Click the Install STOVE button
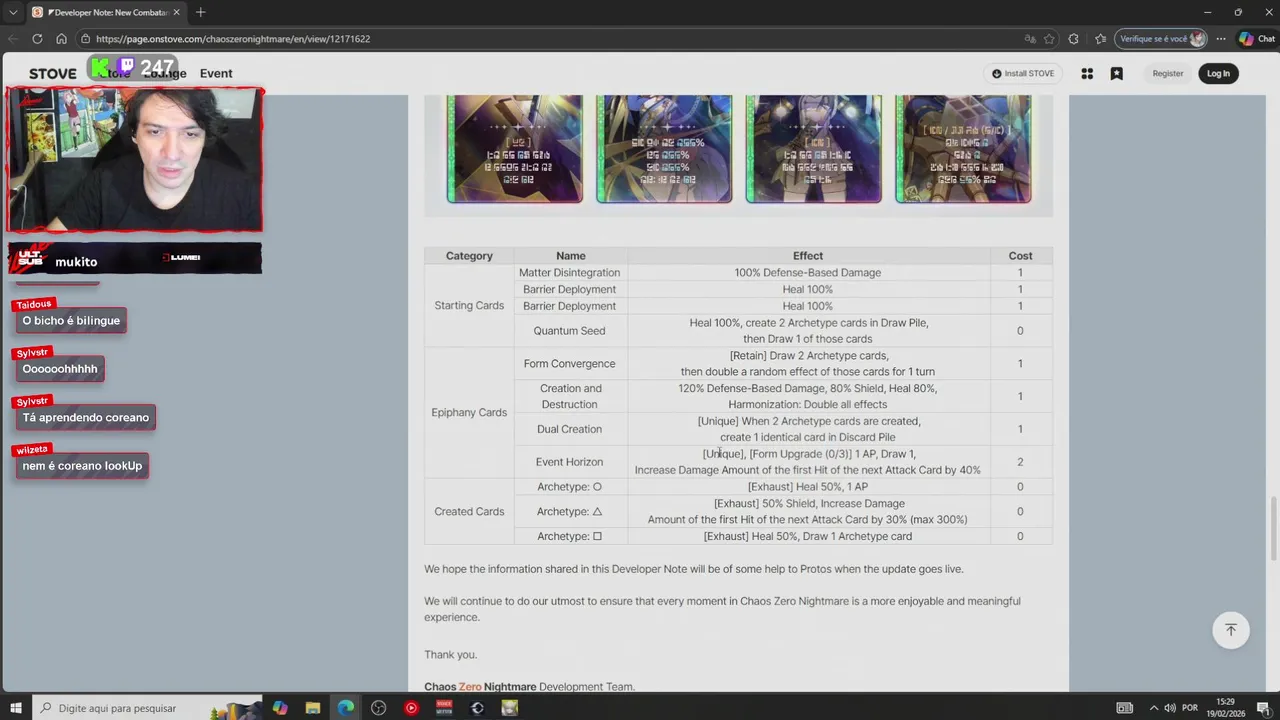1280x720 pixels. click(x=1023, y=73)
